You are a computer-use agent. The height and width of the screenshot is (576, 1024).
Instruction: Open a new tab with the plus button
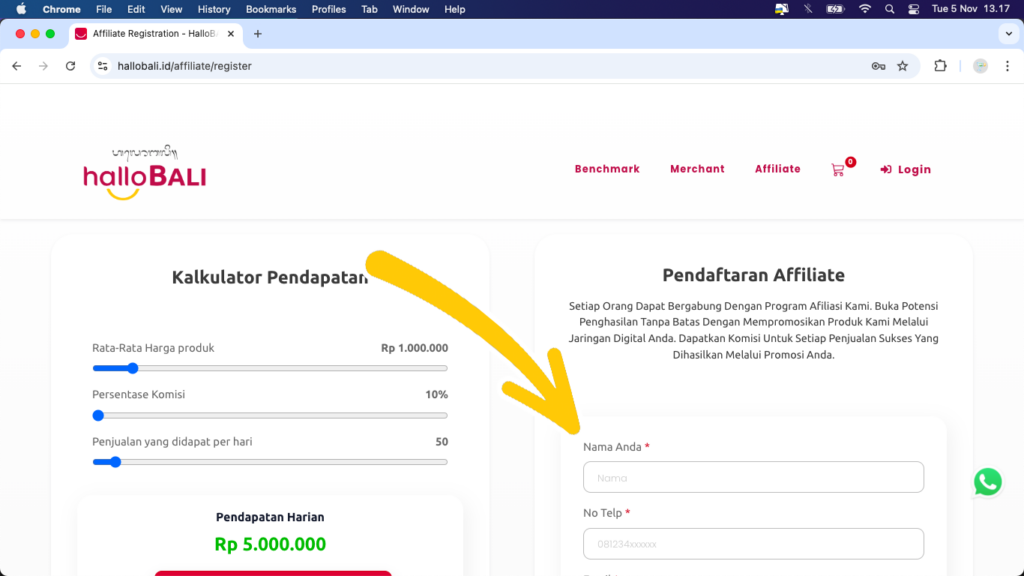[x=257, y=34]
